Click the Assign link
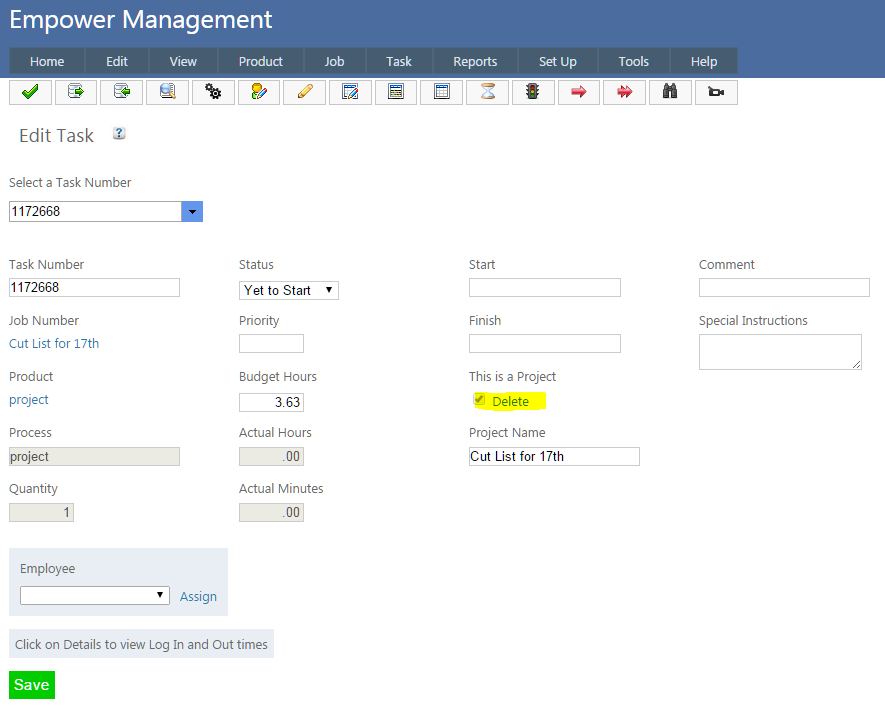Screen dimensions: 885x715 (198, 596)
